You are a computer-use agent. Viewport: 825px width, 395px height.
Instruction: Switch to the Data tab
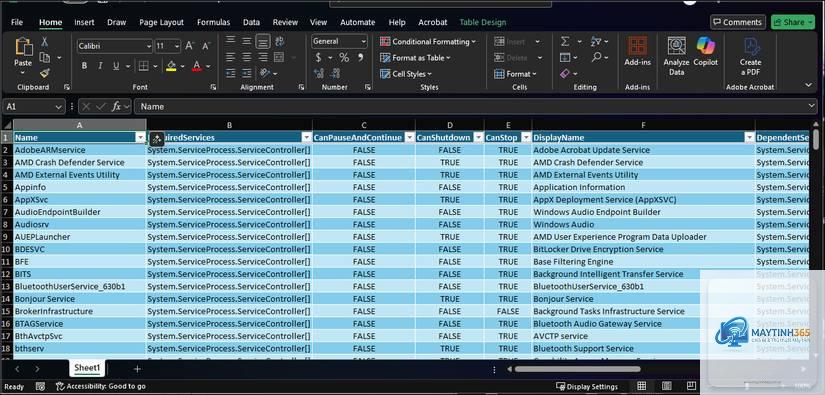pyautogui.click(x=251, y=22)
